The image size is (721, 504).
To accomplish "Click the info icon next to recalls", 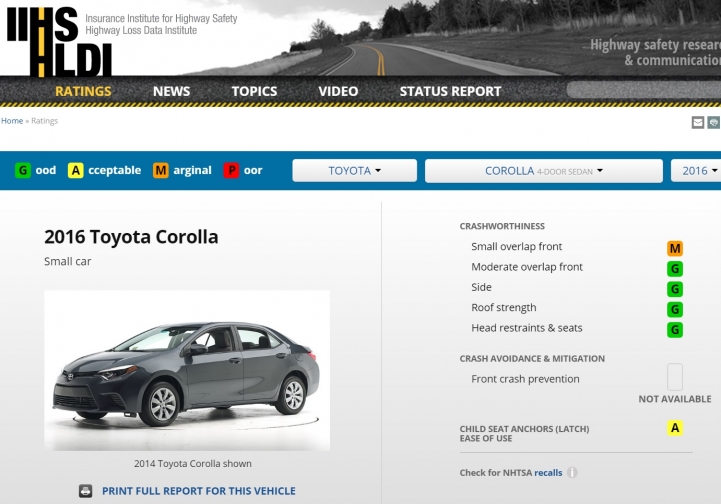I will pyautogui.click(x=572, y=473).
